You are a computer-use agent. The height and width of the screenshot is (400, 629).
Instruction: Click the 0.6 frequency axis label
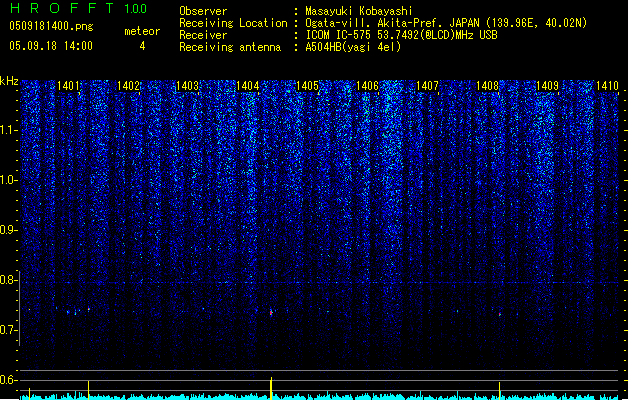pos(9,380)
